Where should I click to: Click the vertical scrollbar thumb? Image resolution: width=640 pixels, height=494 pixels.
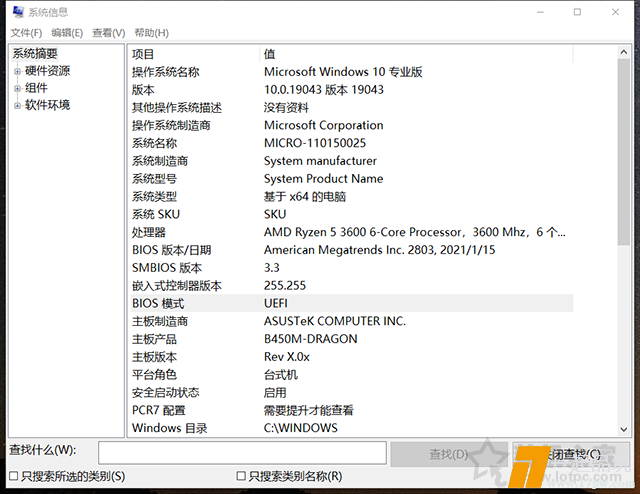pyautogui.click(x=623, y=152)
